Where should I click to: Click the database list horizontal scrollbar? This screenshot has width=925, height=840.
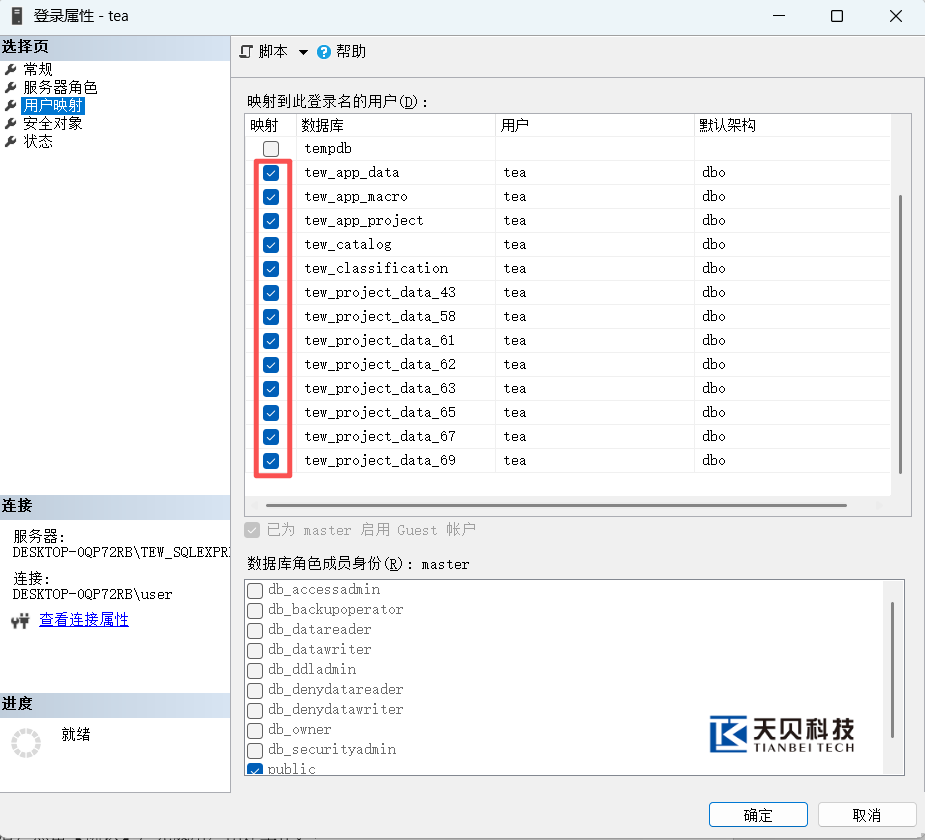[556, 506]
